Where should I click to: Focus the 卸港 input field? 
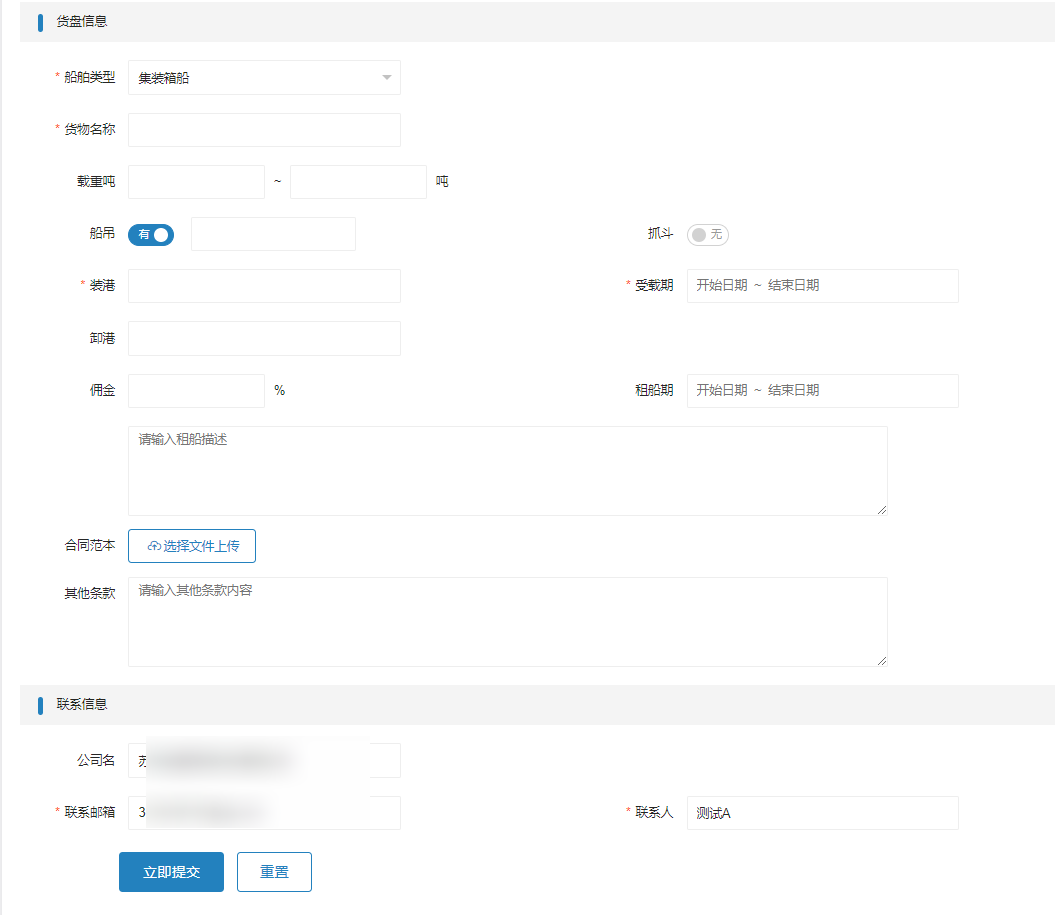click(264, 338)
